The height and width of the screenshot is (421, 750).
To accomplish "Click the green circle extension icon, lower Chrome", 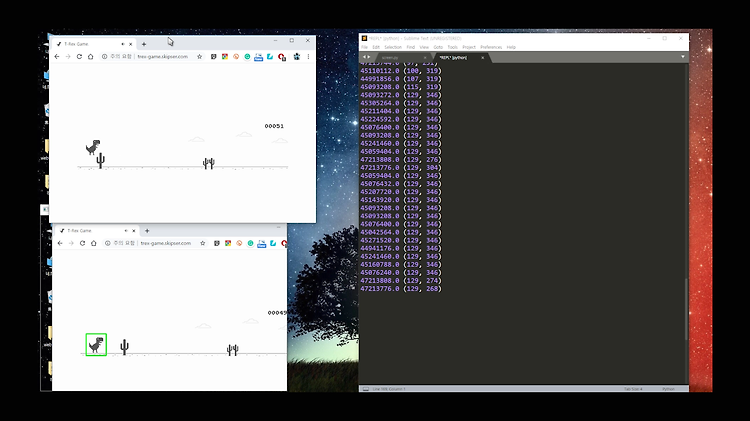I will (x=251, y=243).
